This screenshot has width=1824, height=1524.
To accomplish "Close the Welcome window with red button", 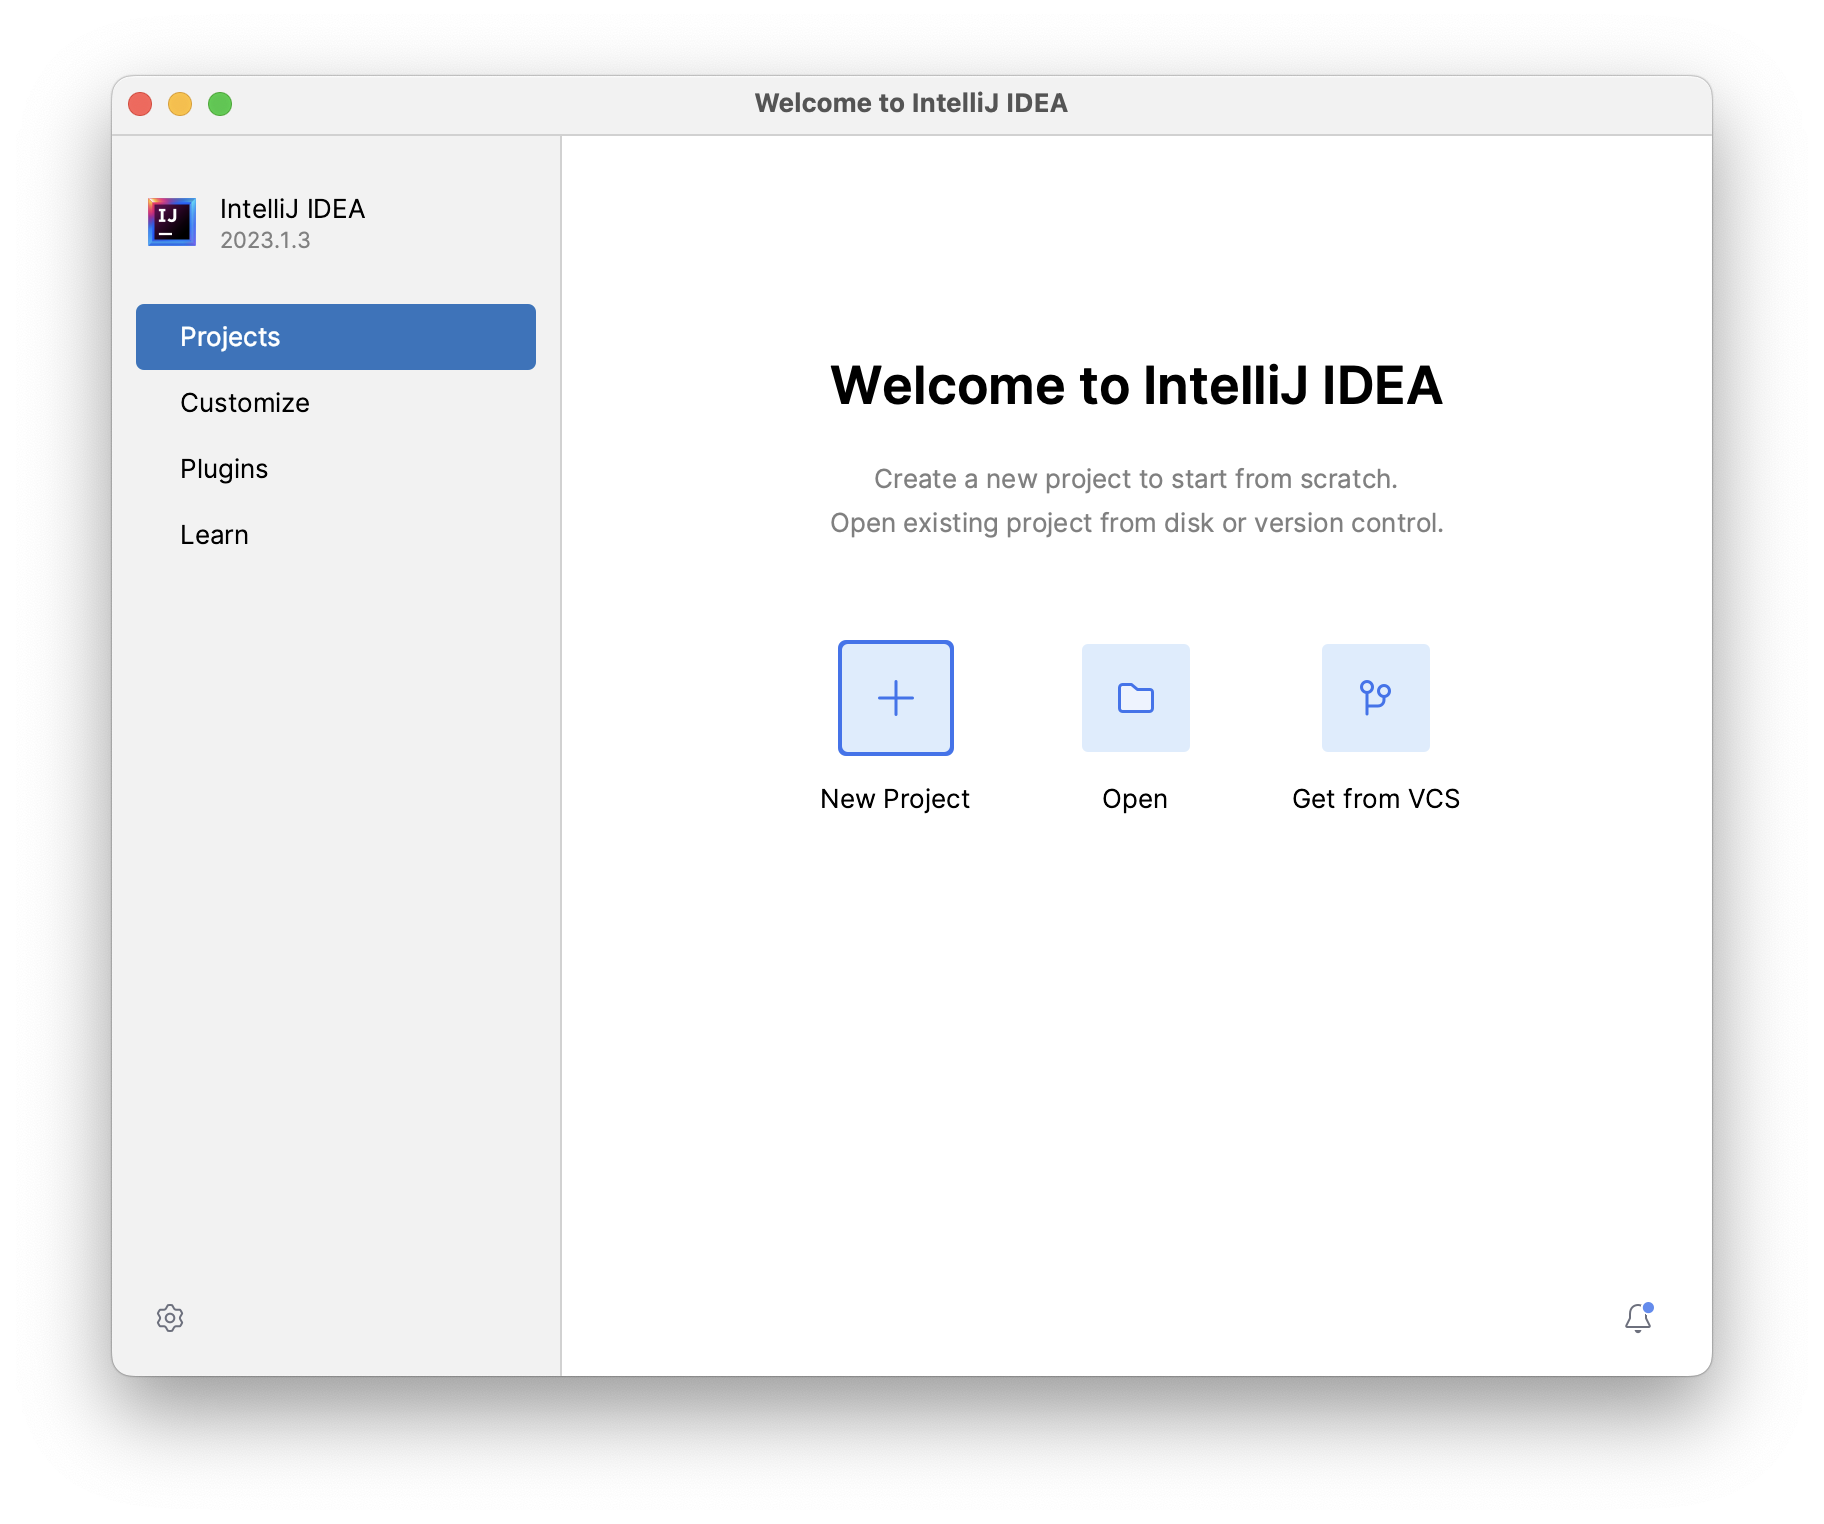I will coord(140,104).
